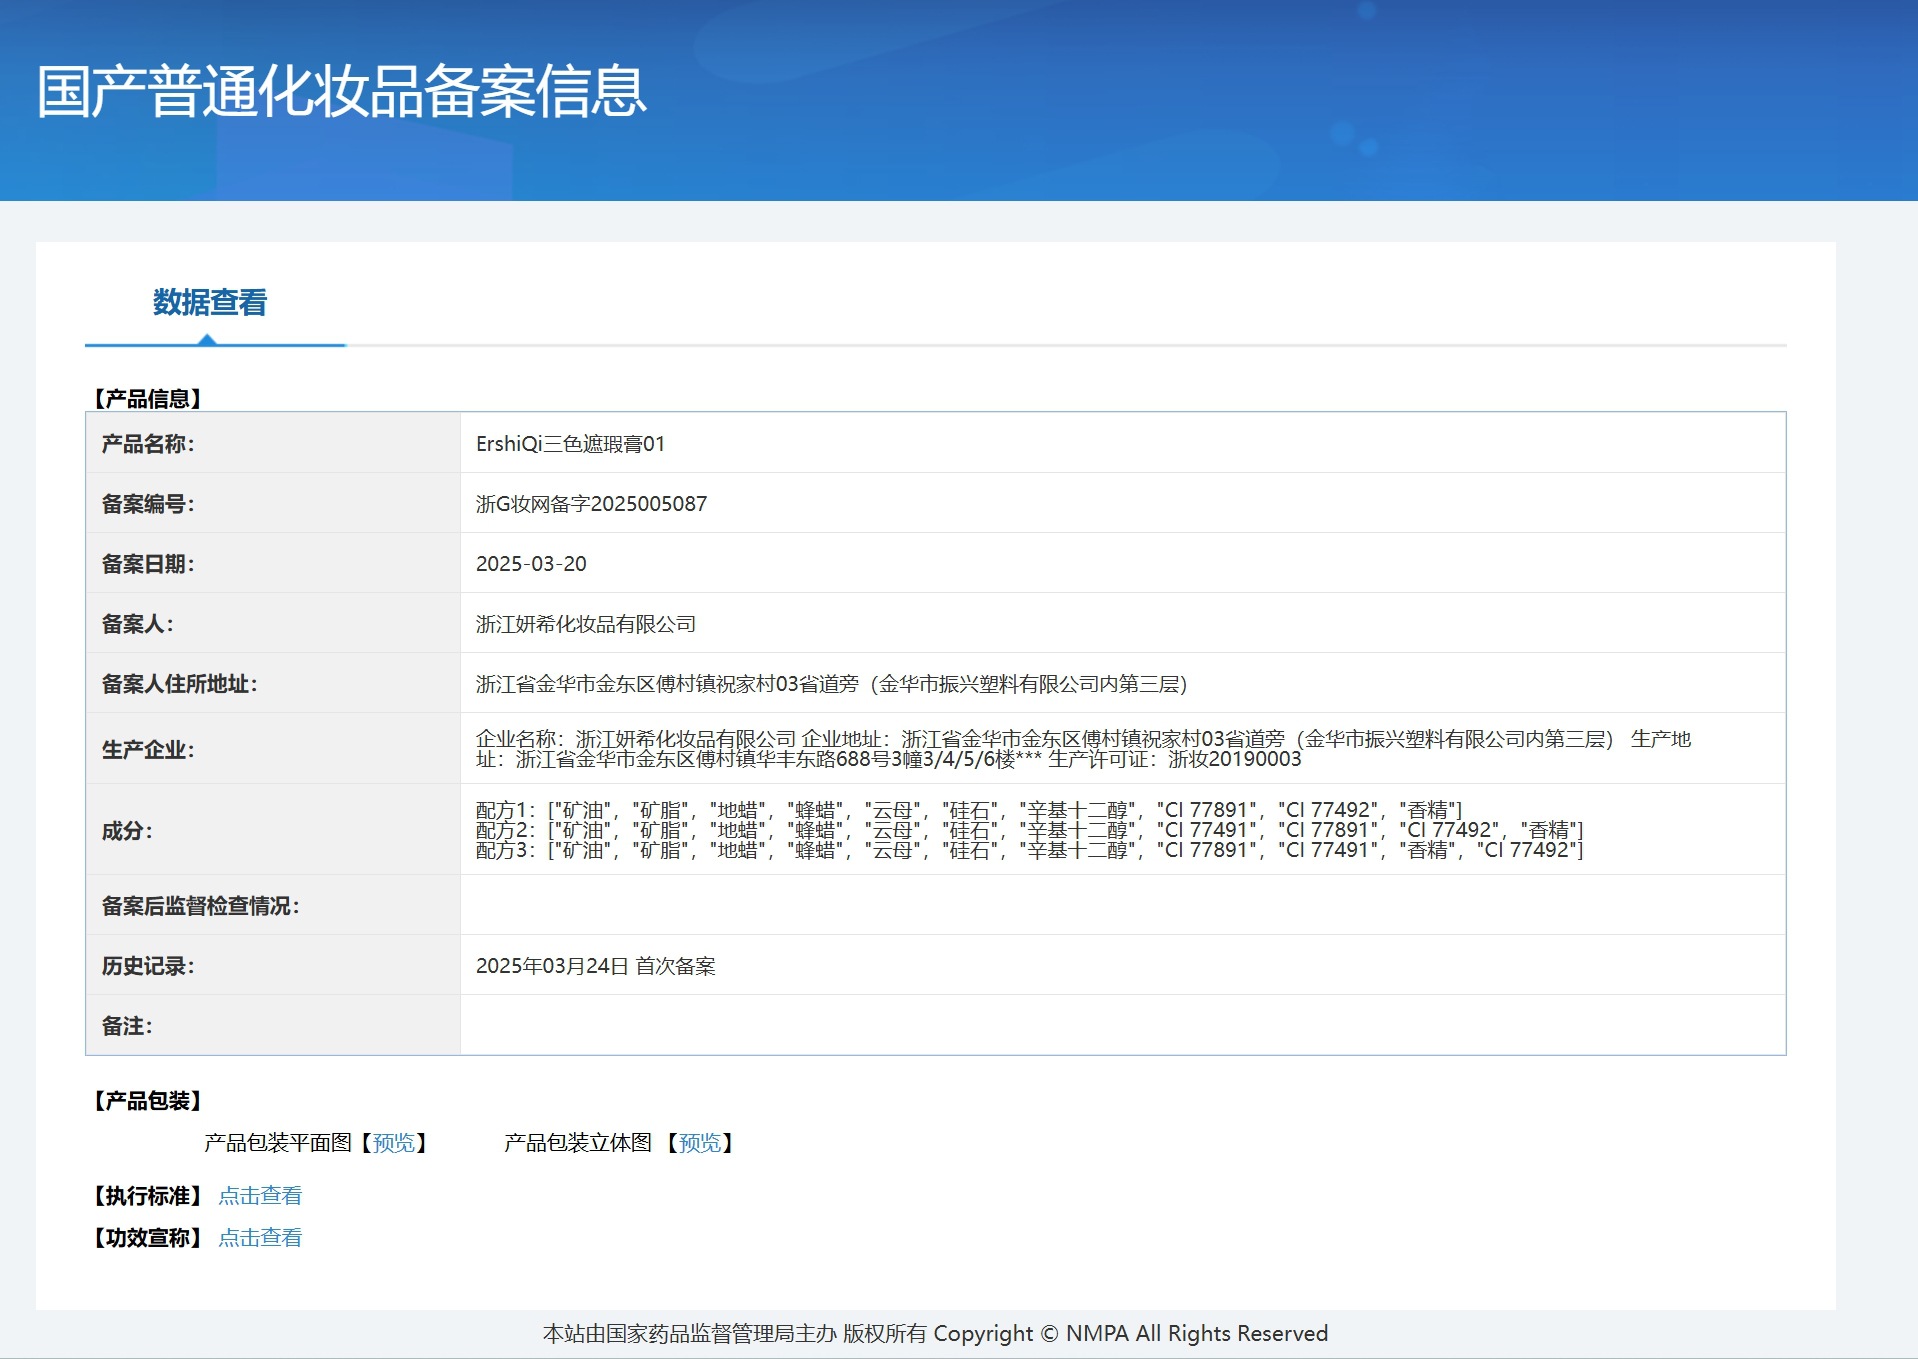Select the filing date 2025-03-20
The width and height of the screenshot is (1918, 1359).
pos(531,564)
